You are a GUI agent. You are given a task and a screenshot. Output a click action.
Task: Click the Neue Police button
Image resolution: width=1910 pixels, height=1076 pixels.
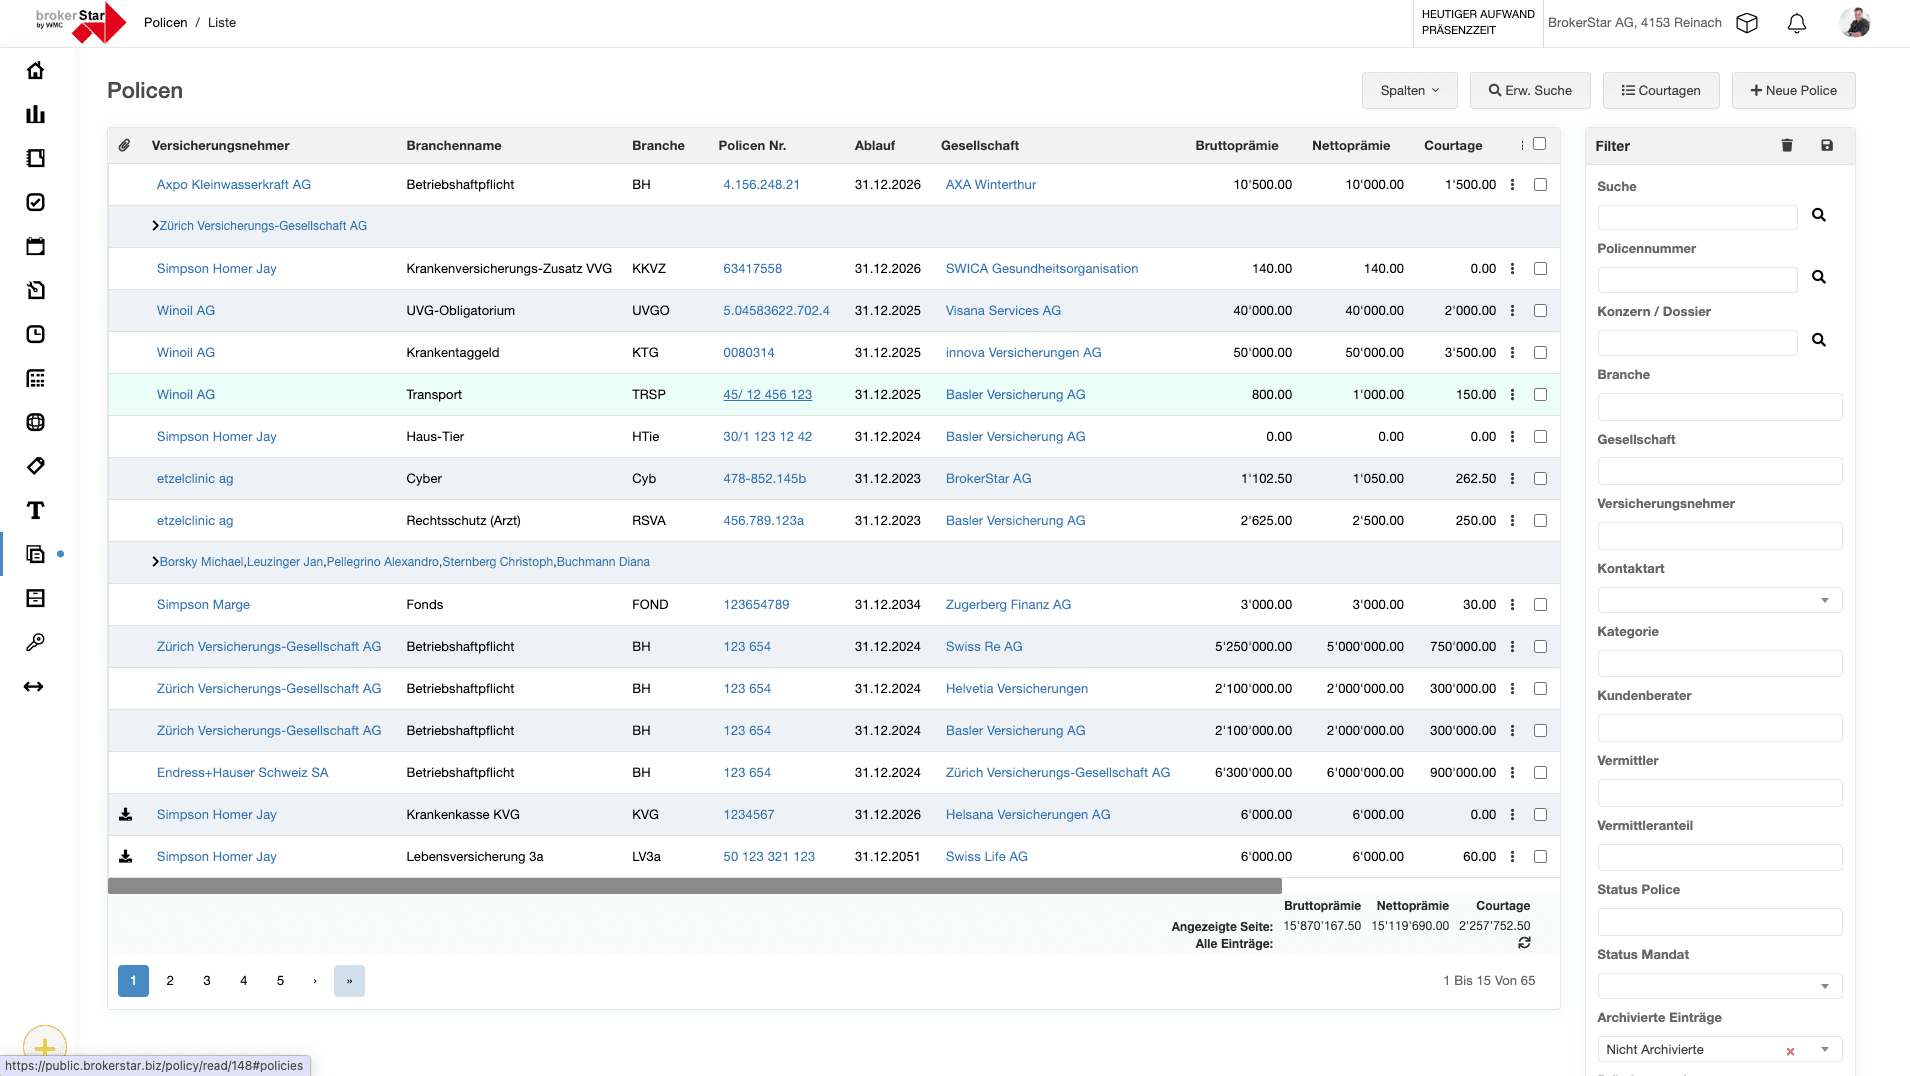point(1793,91)
